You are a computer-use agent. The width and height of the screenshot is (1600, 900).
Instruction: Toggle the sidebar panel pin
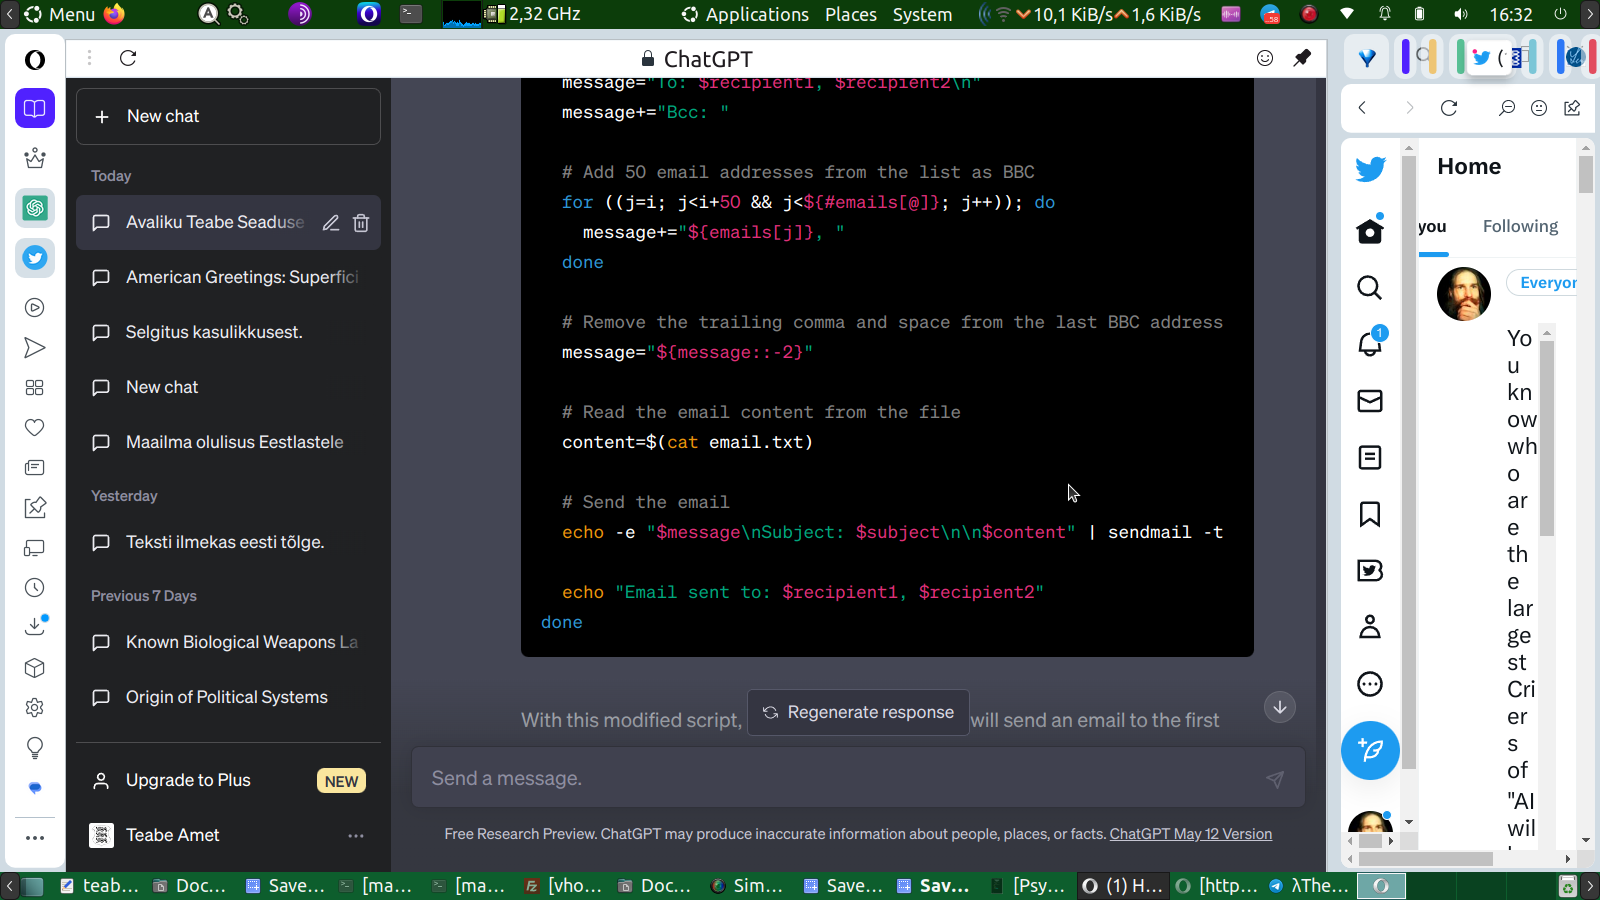(x=1302, y=58)
